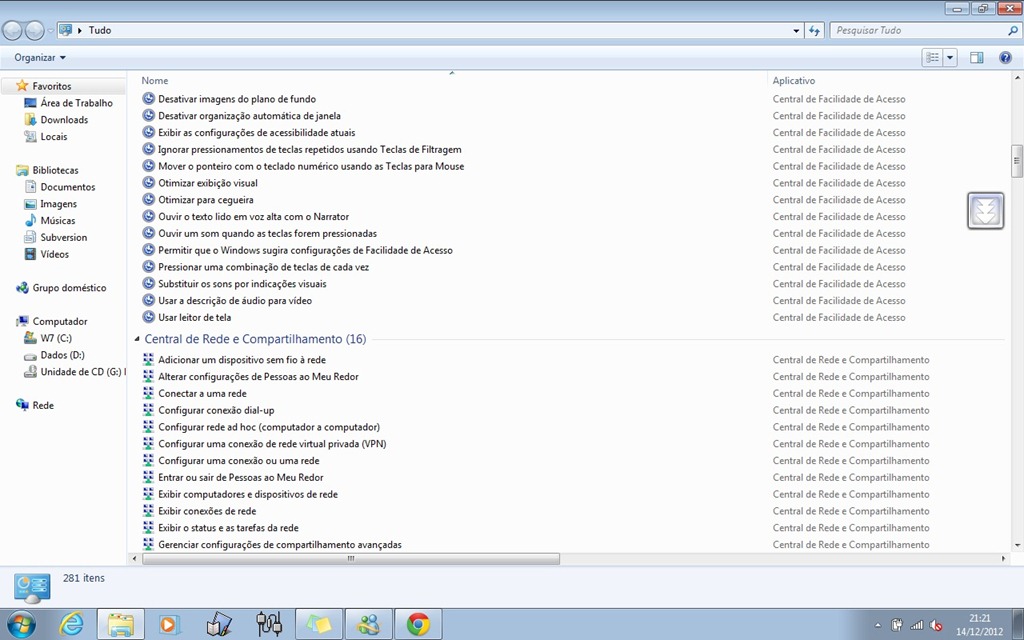This screenshot has height=640, width=1024.
Task: Select Rede in navigation pane
Action: 43,406
